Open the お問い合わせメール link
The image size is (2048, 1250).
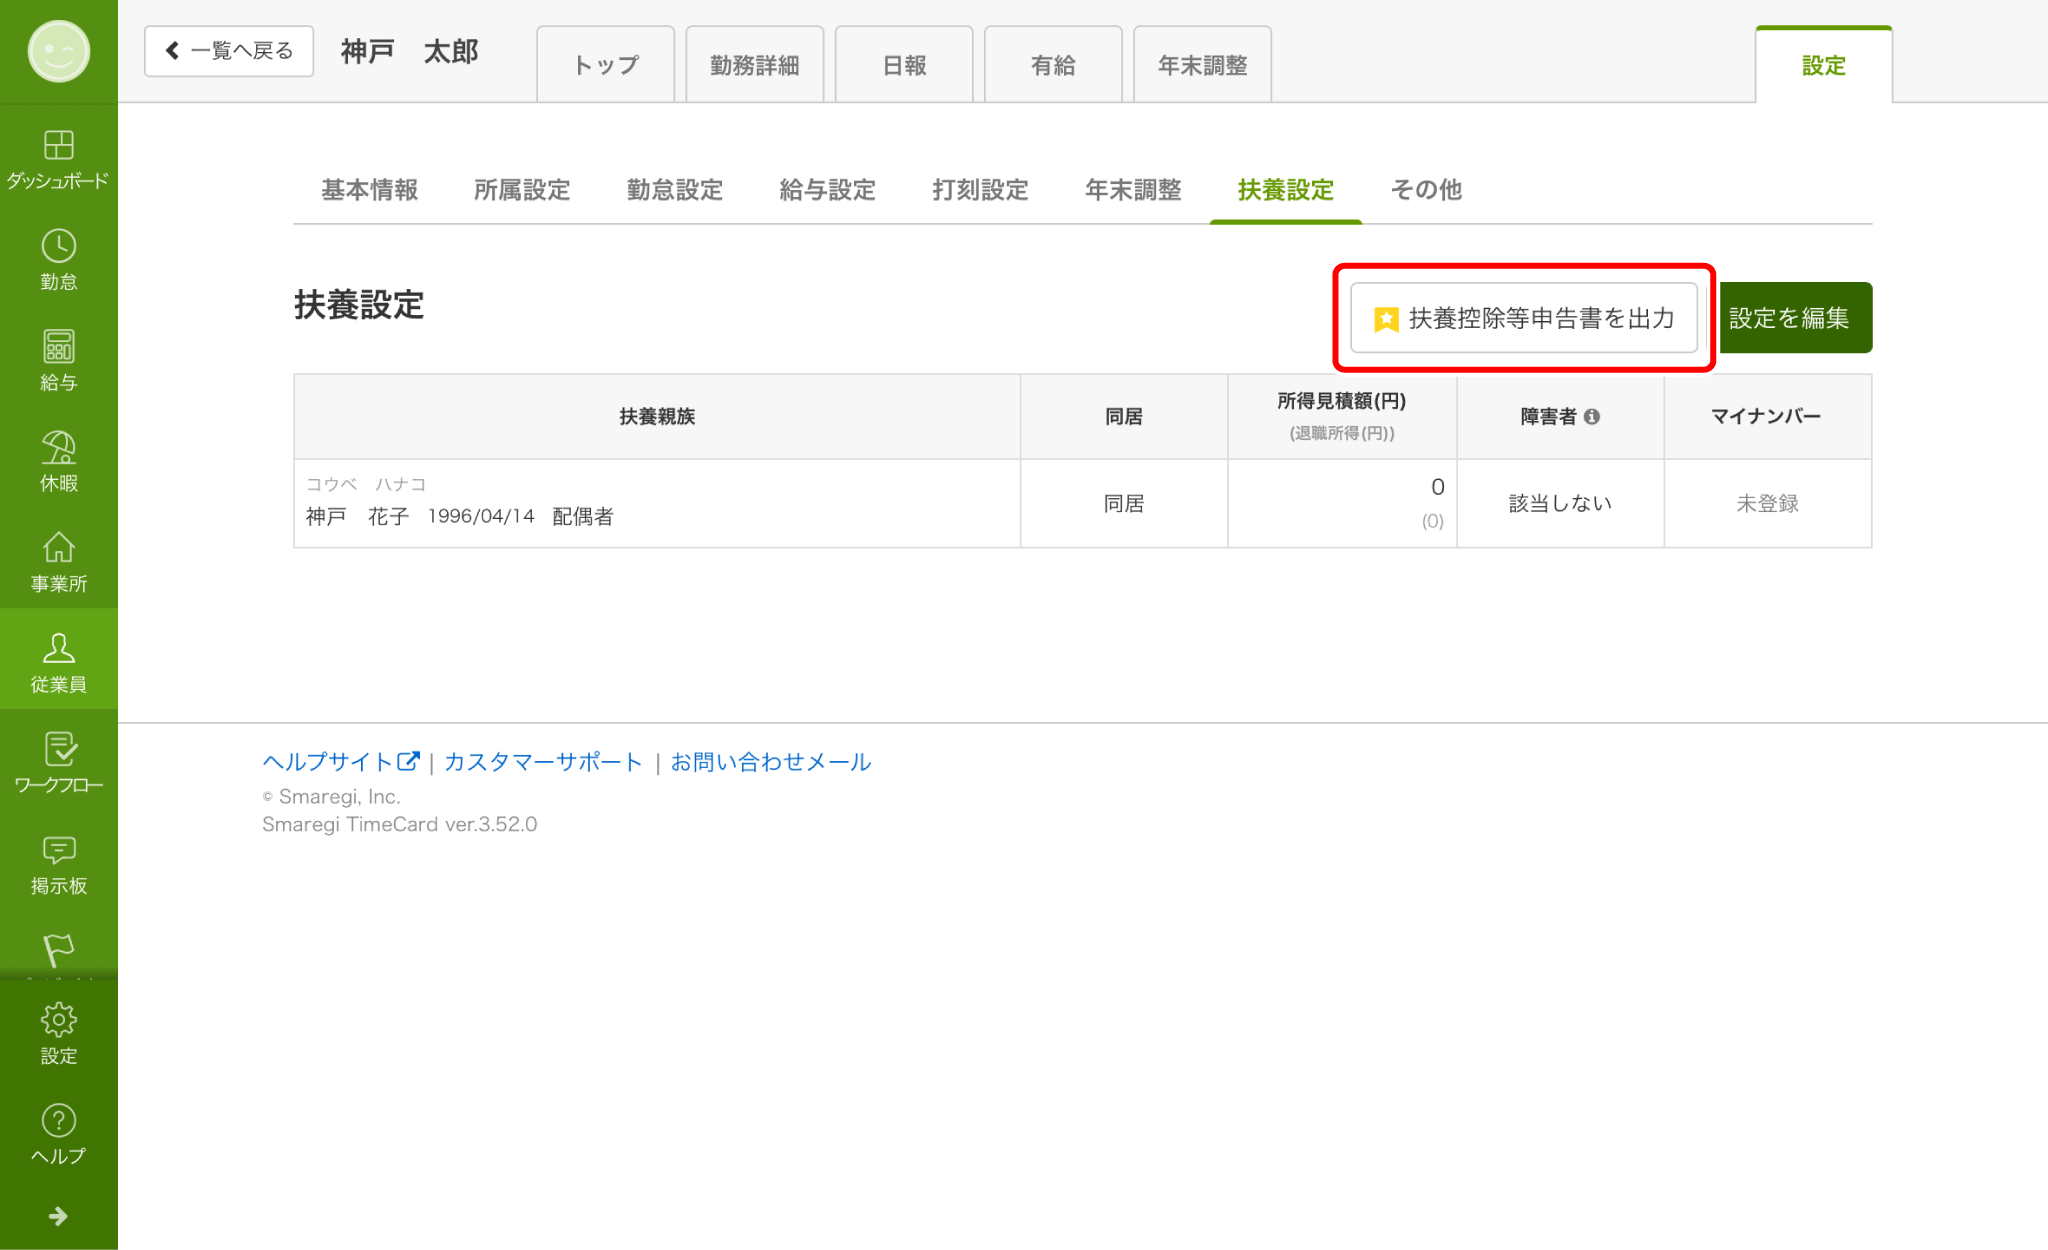point(771,762)
